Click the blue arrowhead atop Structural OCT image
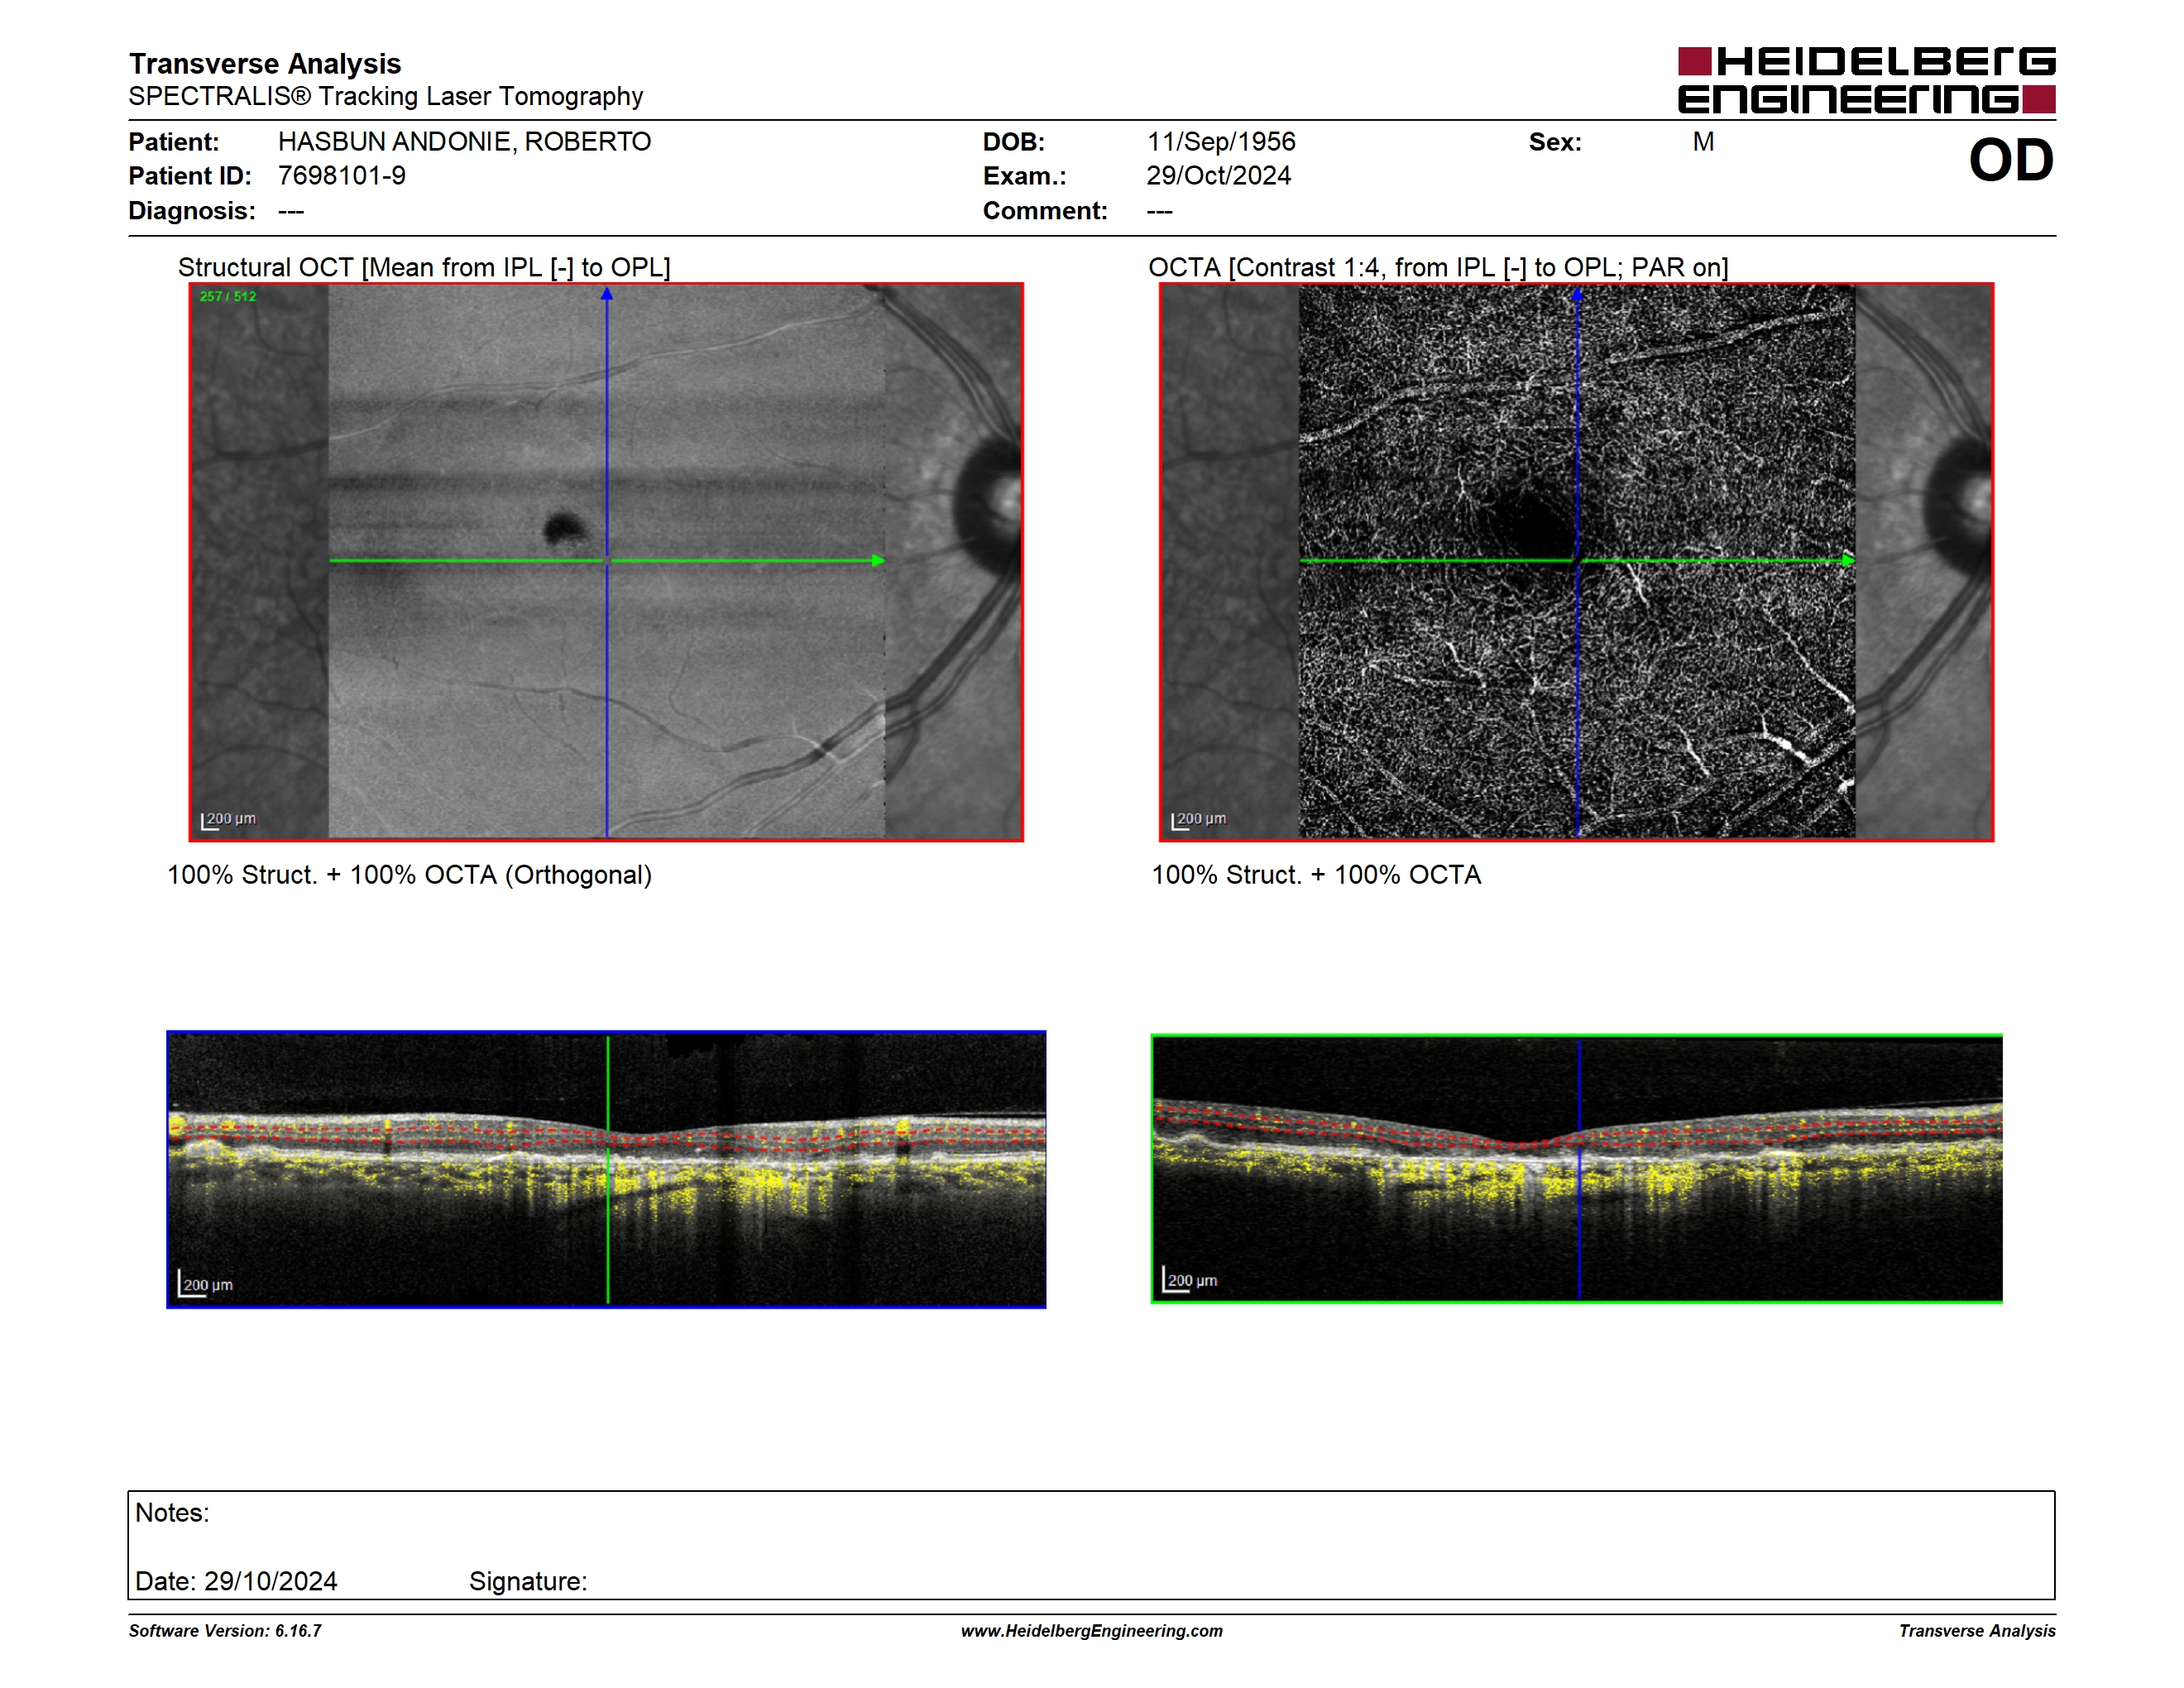This screenshot has width=2184, height=1688. click(607, 294)
